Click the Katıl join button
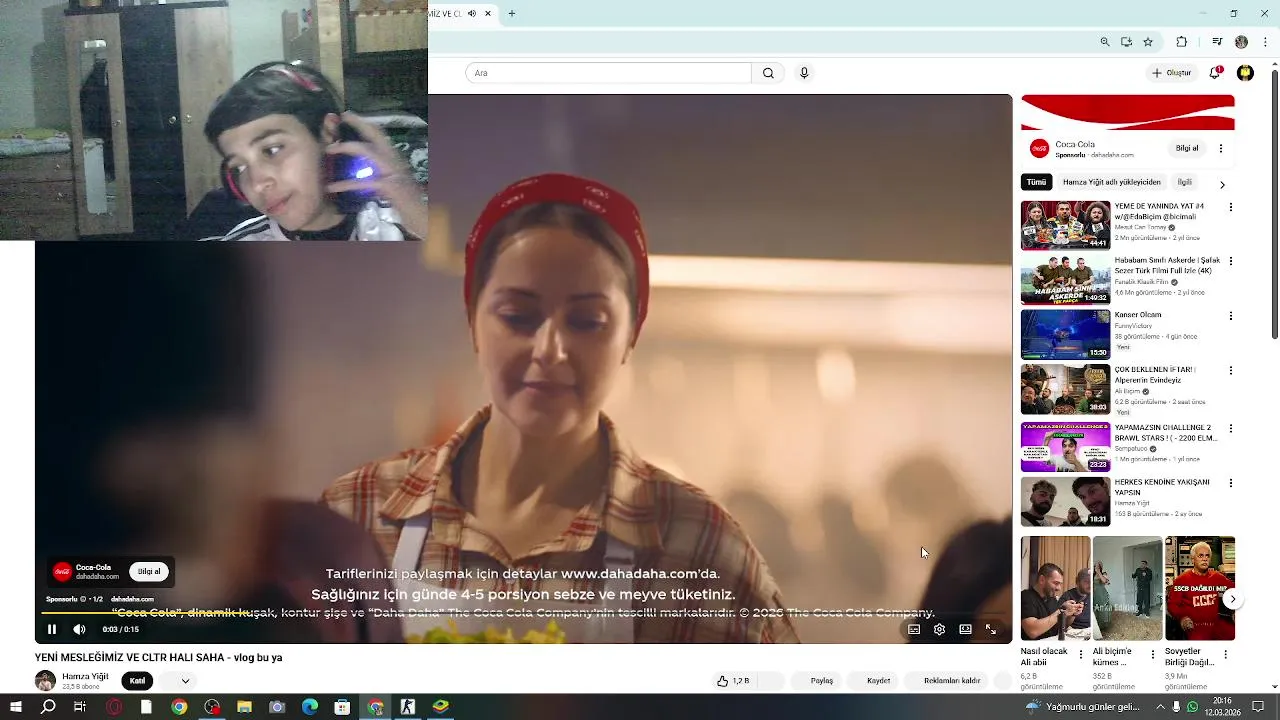1280x720 pixels. (x=137, y=681)
